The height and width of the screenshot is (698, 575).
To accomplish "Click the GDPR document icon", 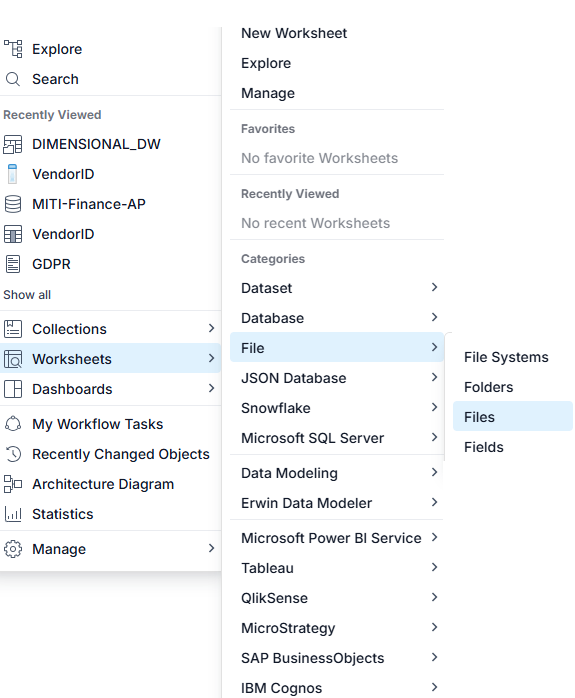I will click(13, 264).
